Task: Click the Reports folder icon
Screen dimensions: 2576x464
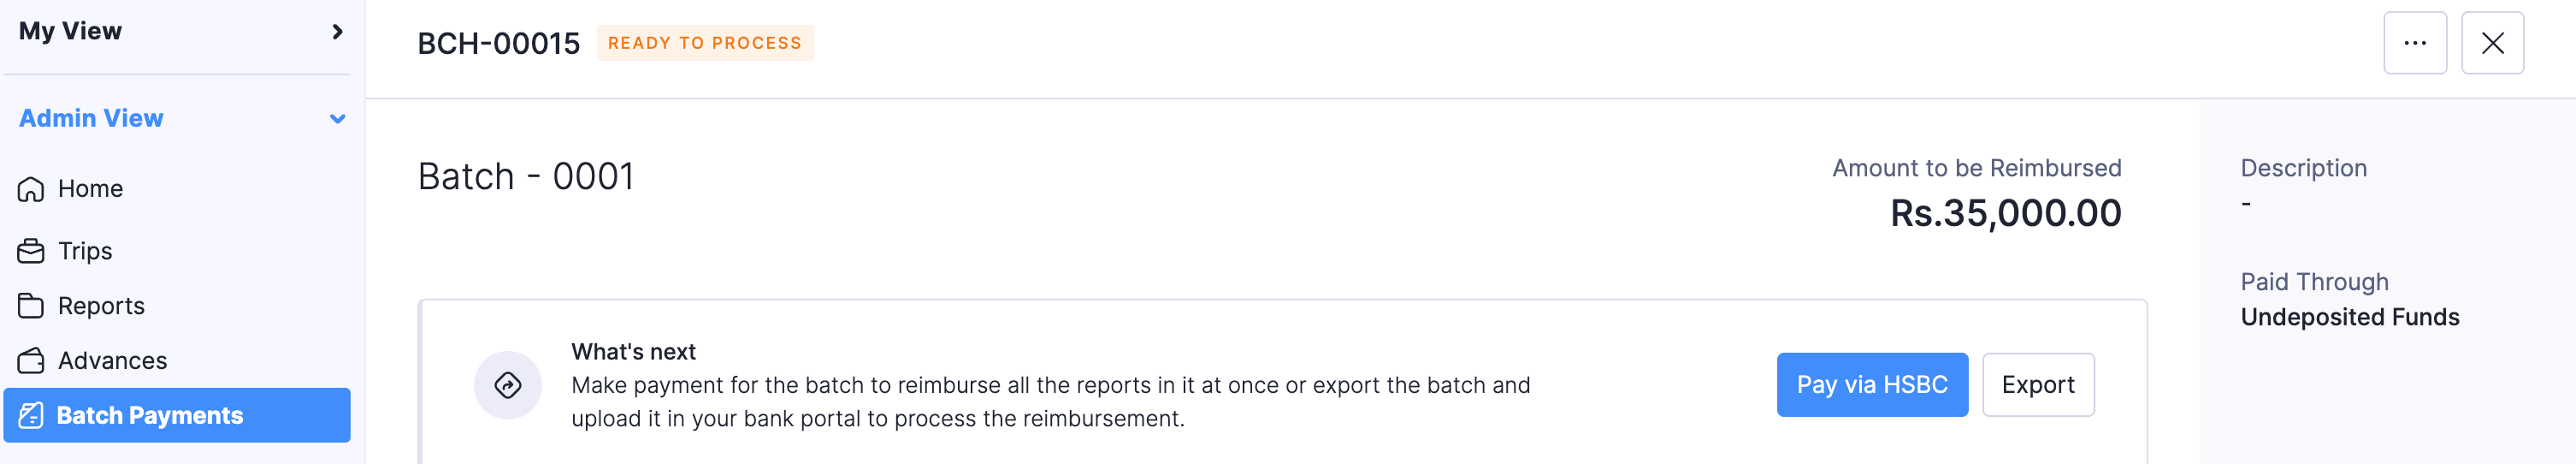Action: [x=31, y=306]
